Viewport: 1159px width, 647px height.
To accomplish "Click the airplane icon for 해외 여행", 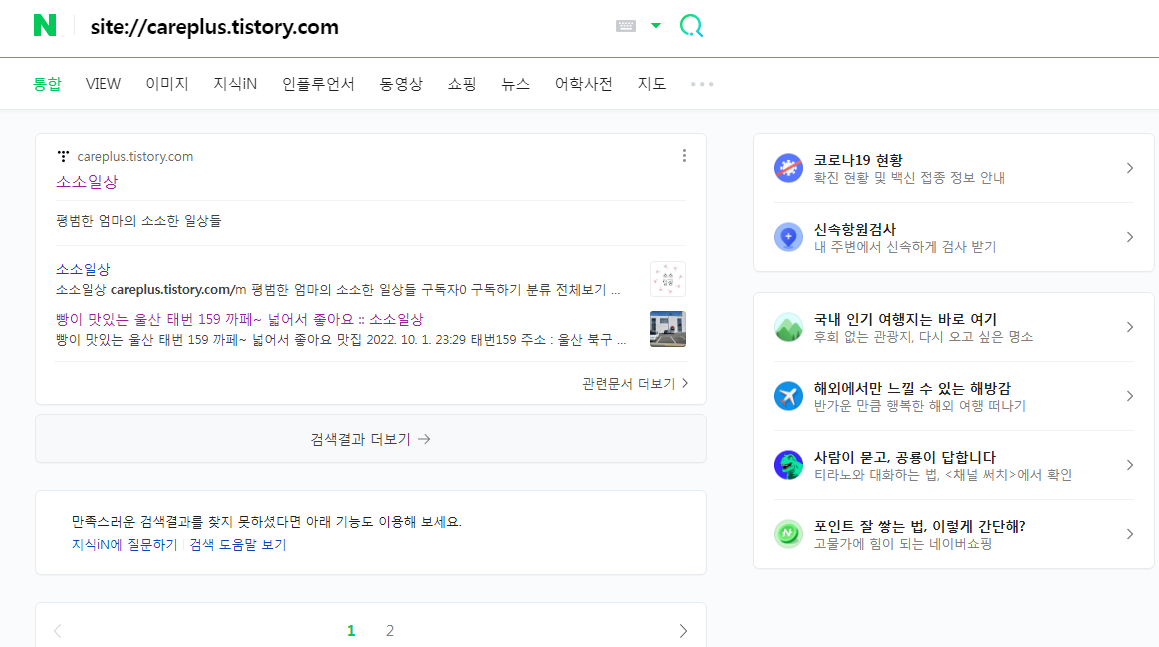I will (788, 396).
